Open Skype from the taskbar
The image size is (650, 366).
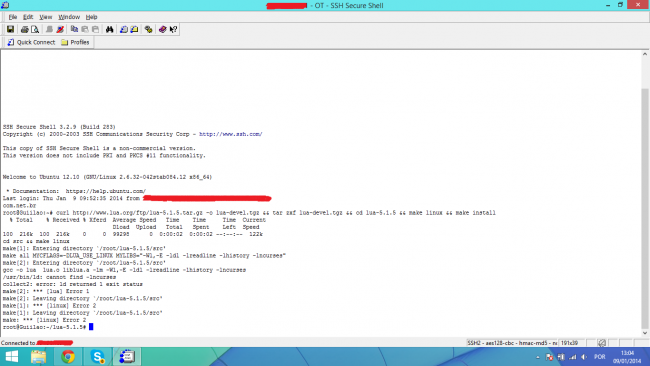click(97, 356)
